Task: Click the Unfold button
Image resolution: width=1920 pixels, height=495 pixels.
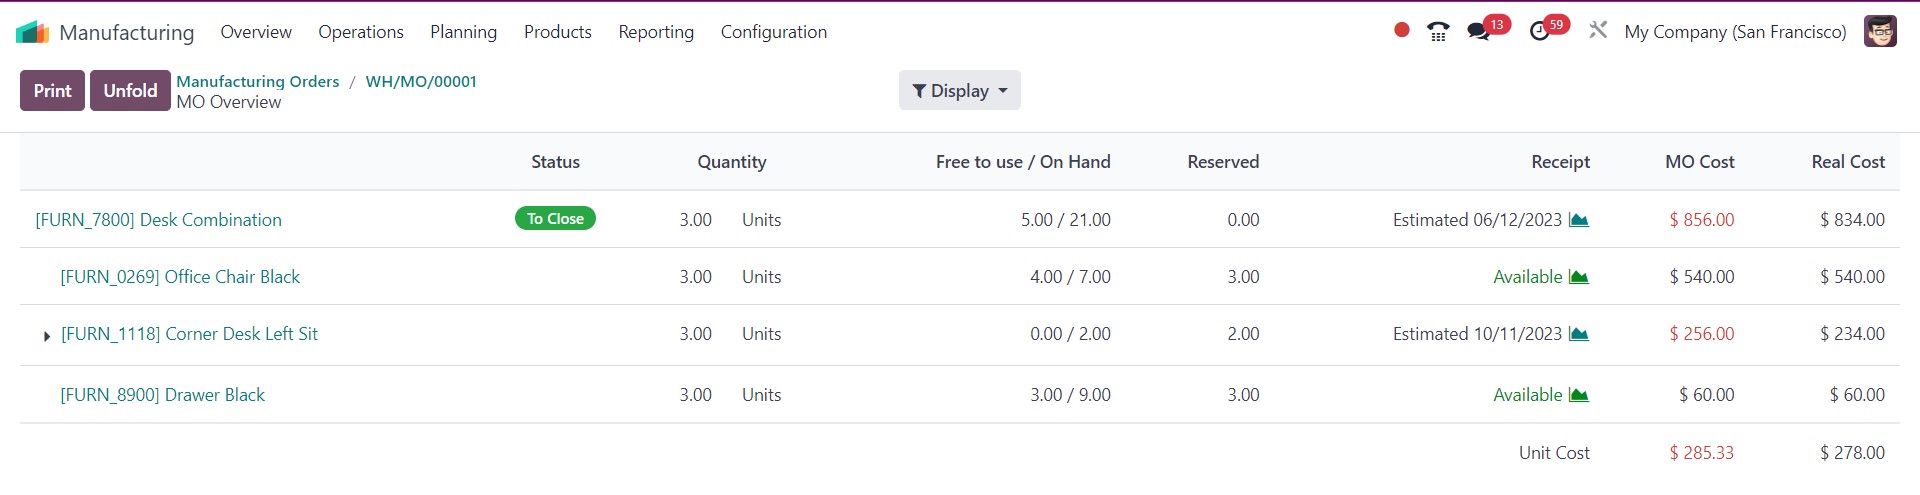Action: coord(130,90)
